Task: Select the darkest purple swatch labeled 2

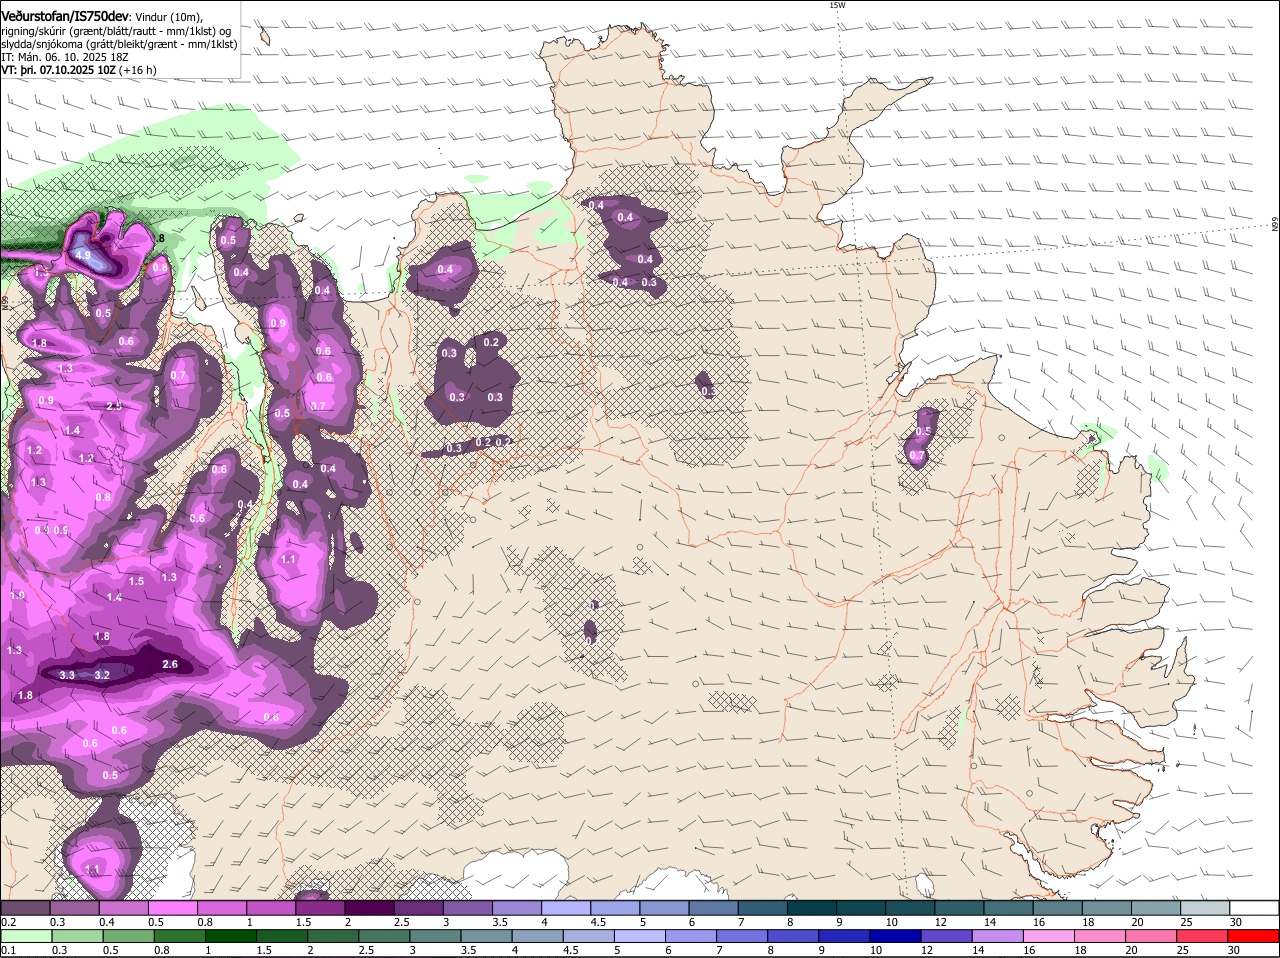Action: coord(370,907)
